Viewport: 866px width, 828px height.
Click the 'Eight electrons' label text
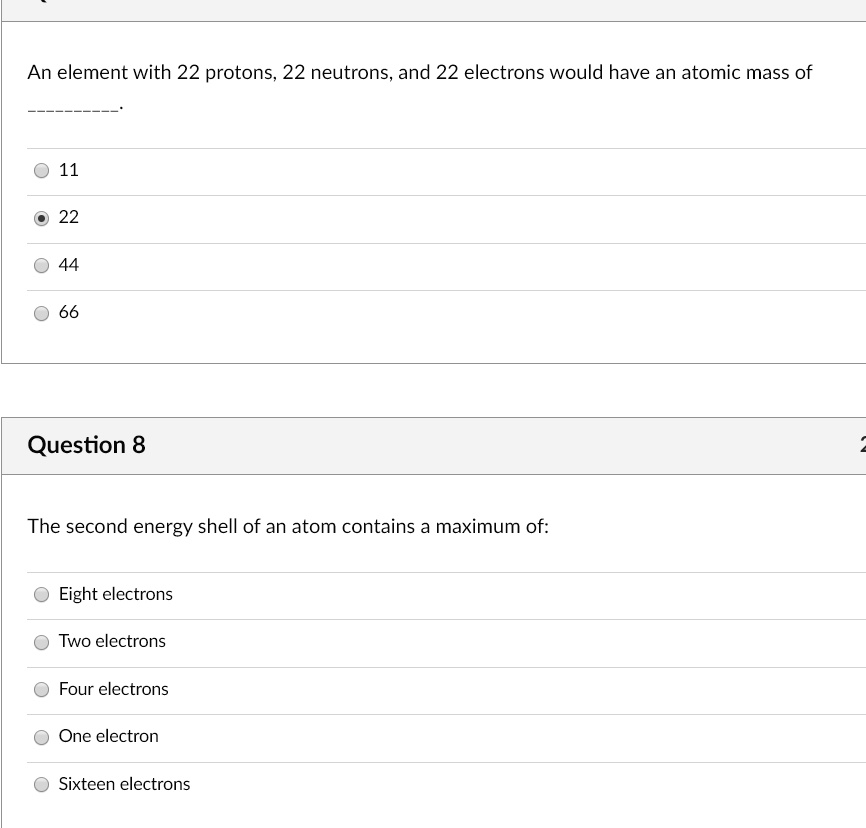pos(115,593)
